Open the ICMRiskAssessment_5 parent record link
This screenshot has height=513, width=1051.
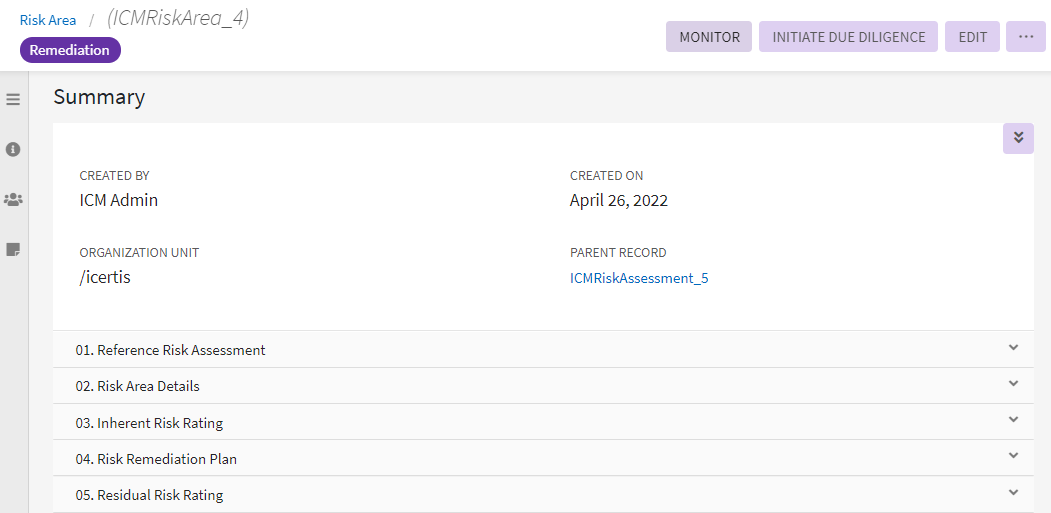click(639, 278)
